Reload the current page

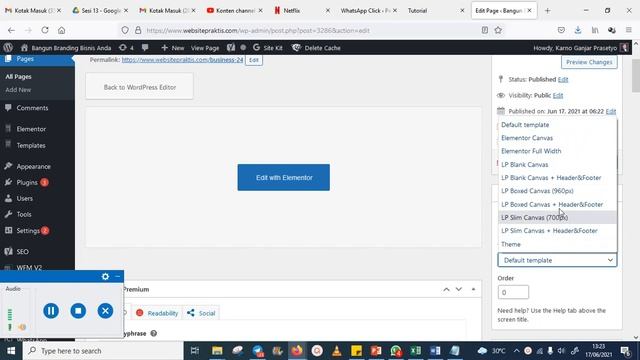pyautogui.click(x=45, y=30)
